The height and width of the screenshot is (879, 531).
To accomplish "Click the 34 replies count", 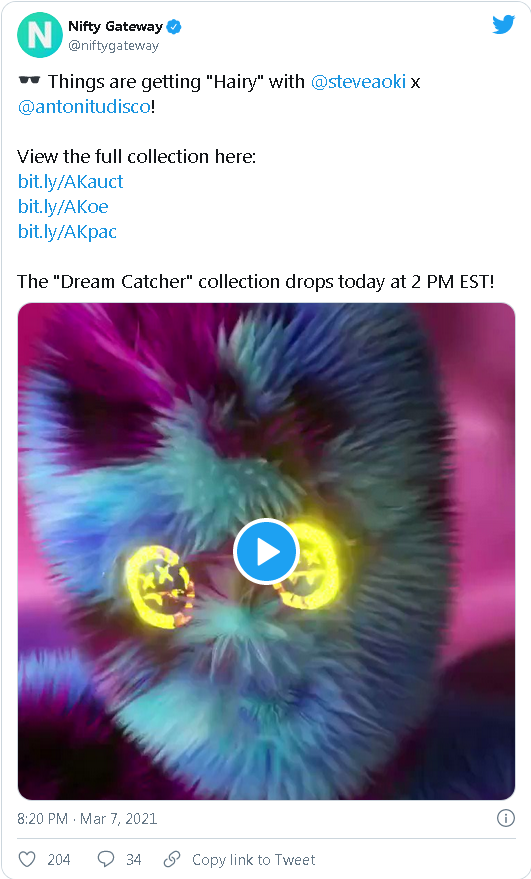I will (133, 859).
